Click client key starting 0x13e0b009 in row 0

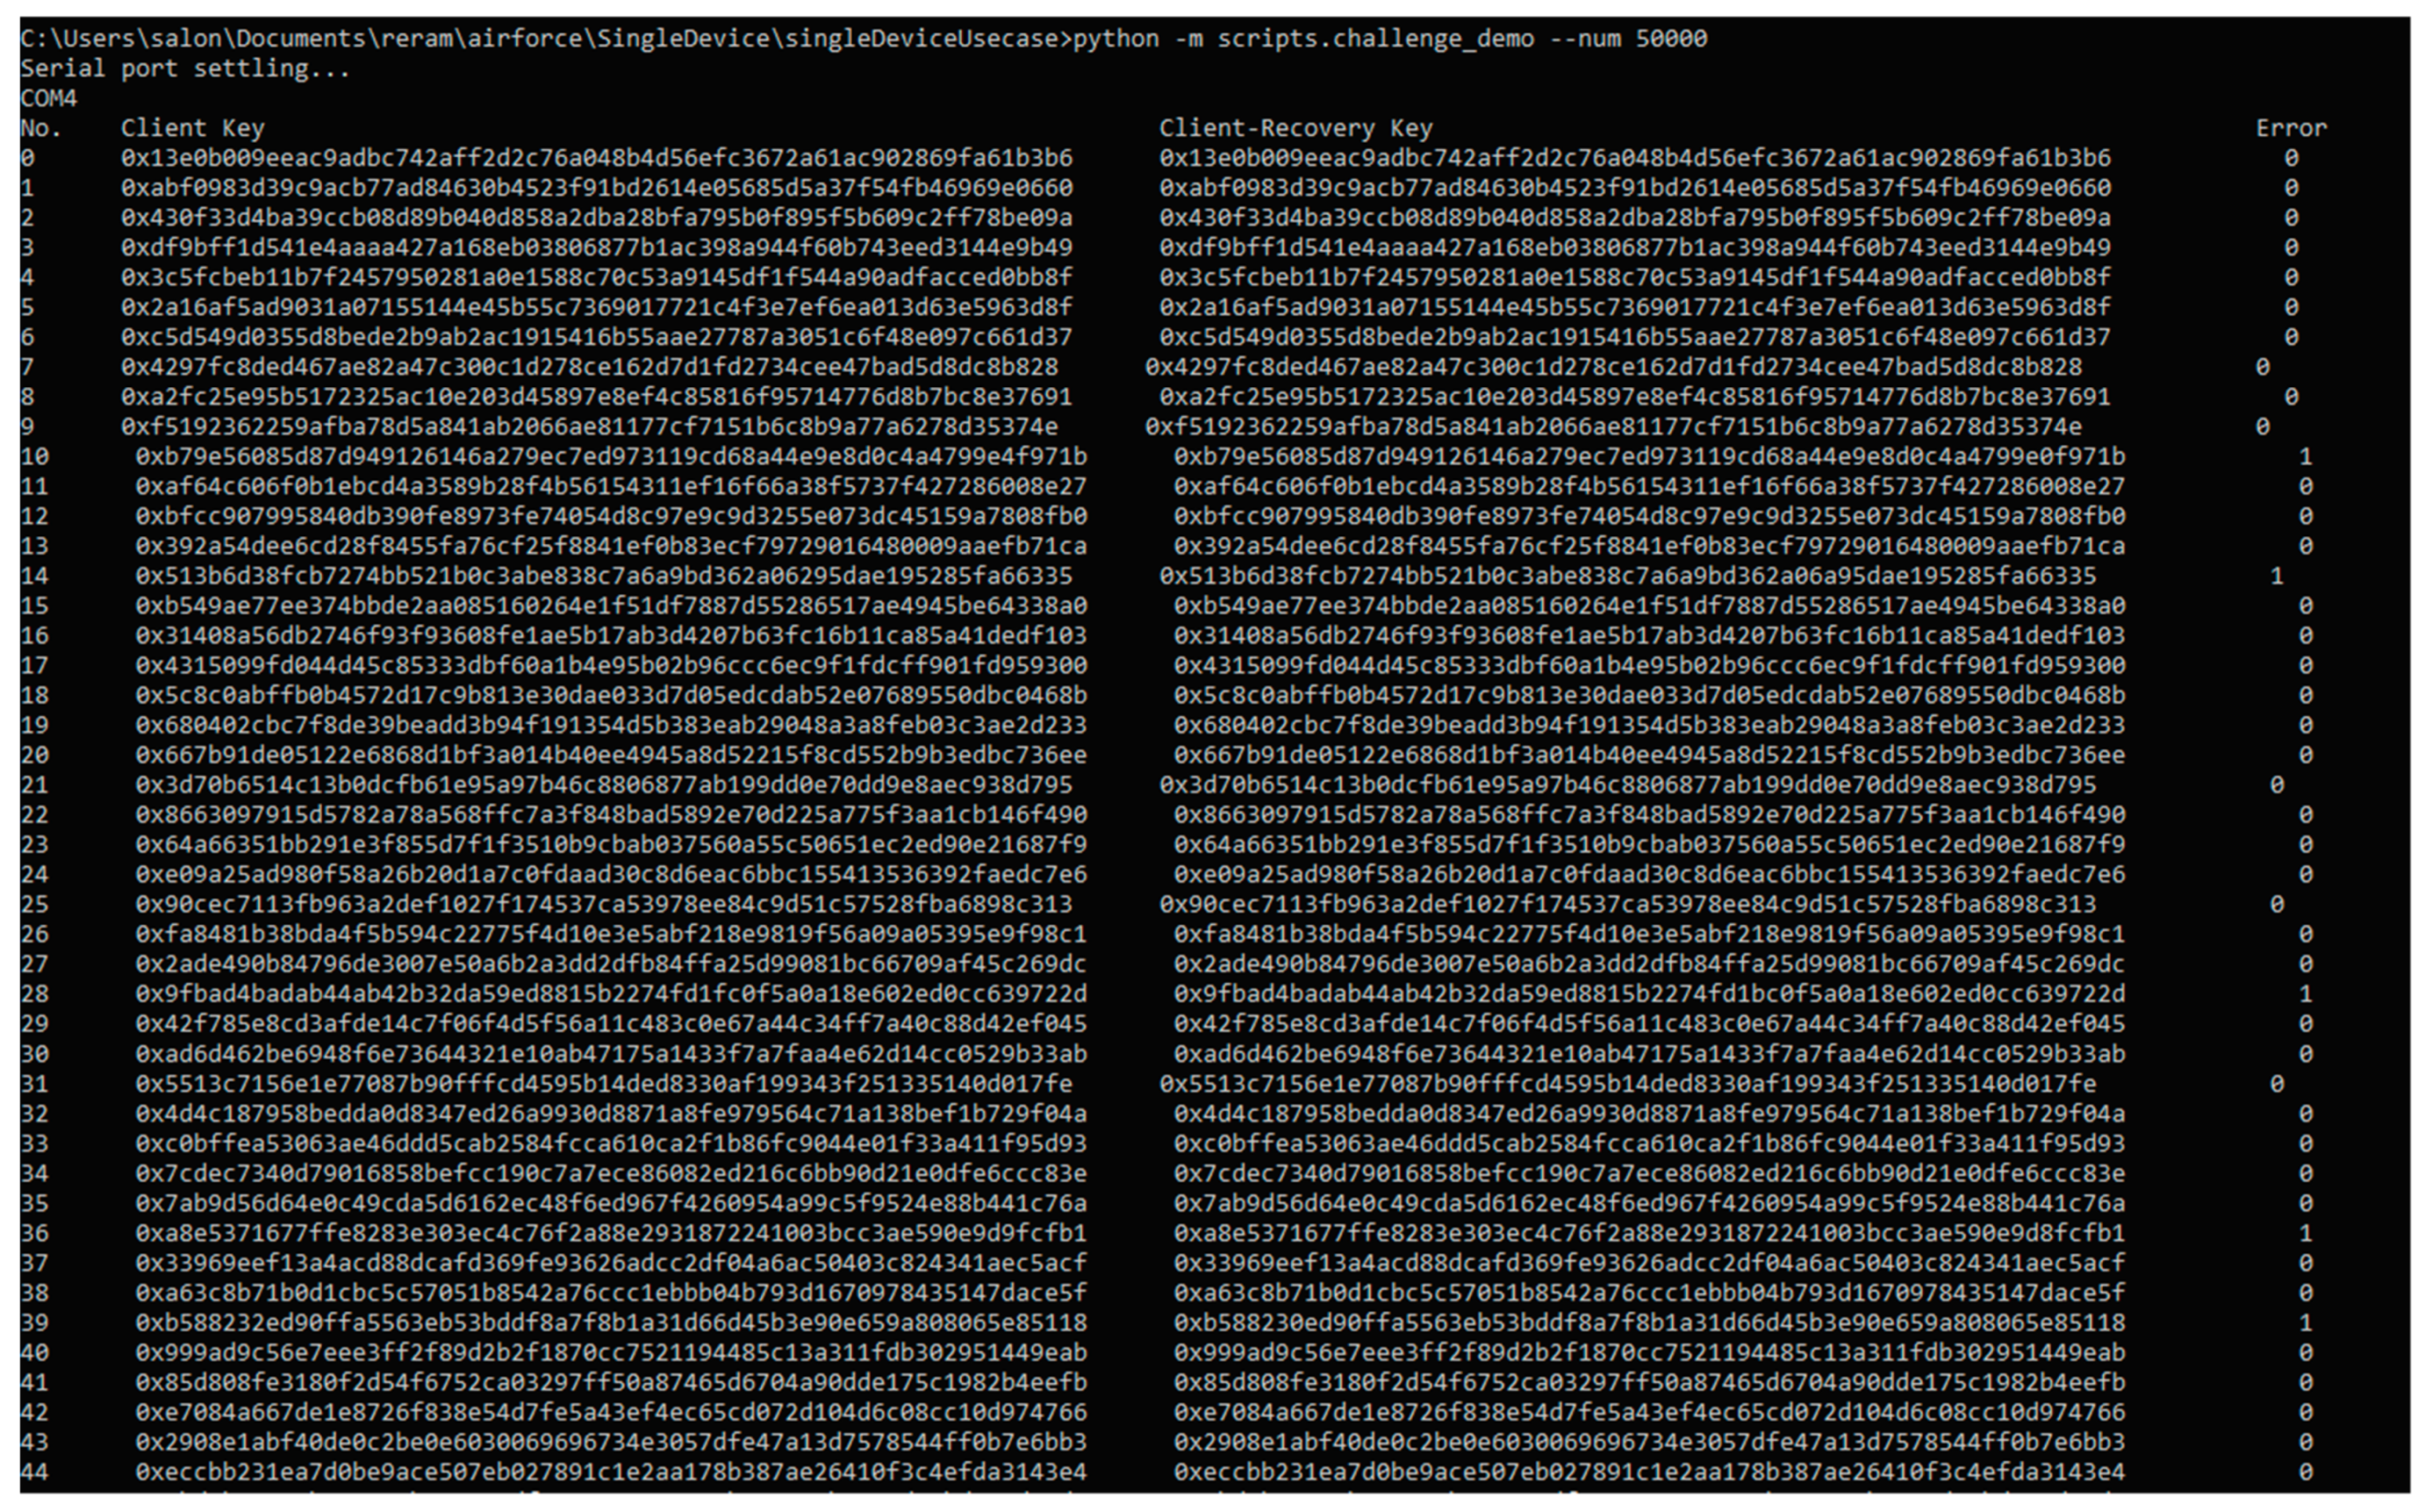point(596,158)
